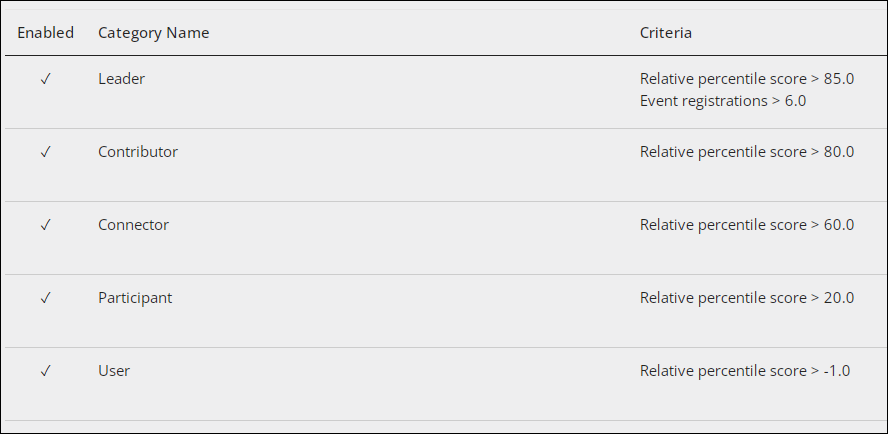Open the Connector category name
Viewport: 888px width, 434px height.
[133, 225]
